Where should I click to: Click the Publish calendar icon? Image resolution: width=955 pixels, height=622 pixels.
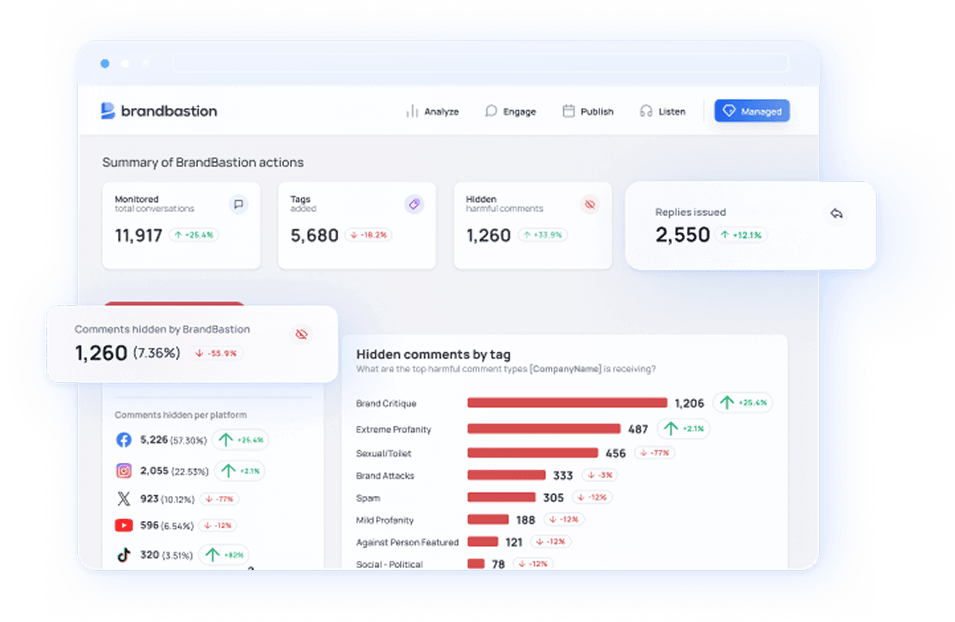pyautogui.click(x=568, y=111)
